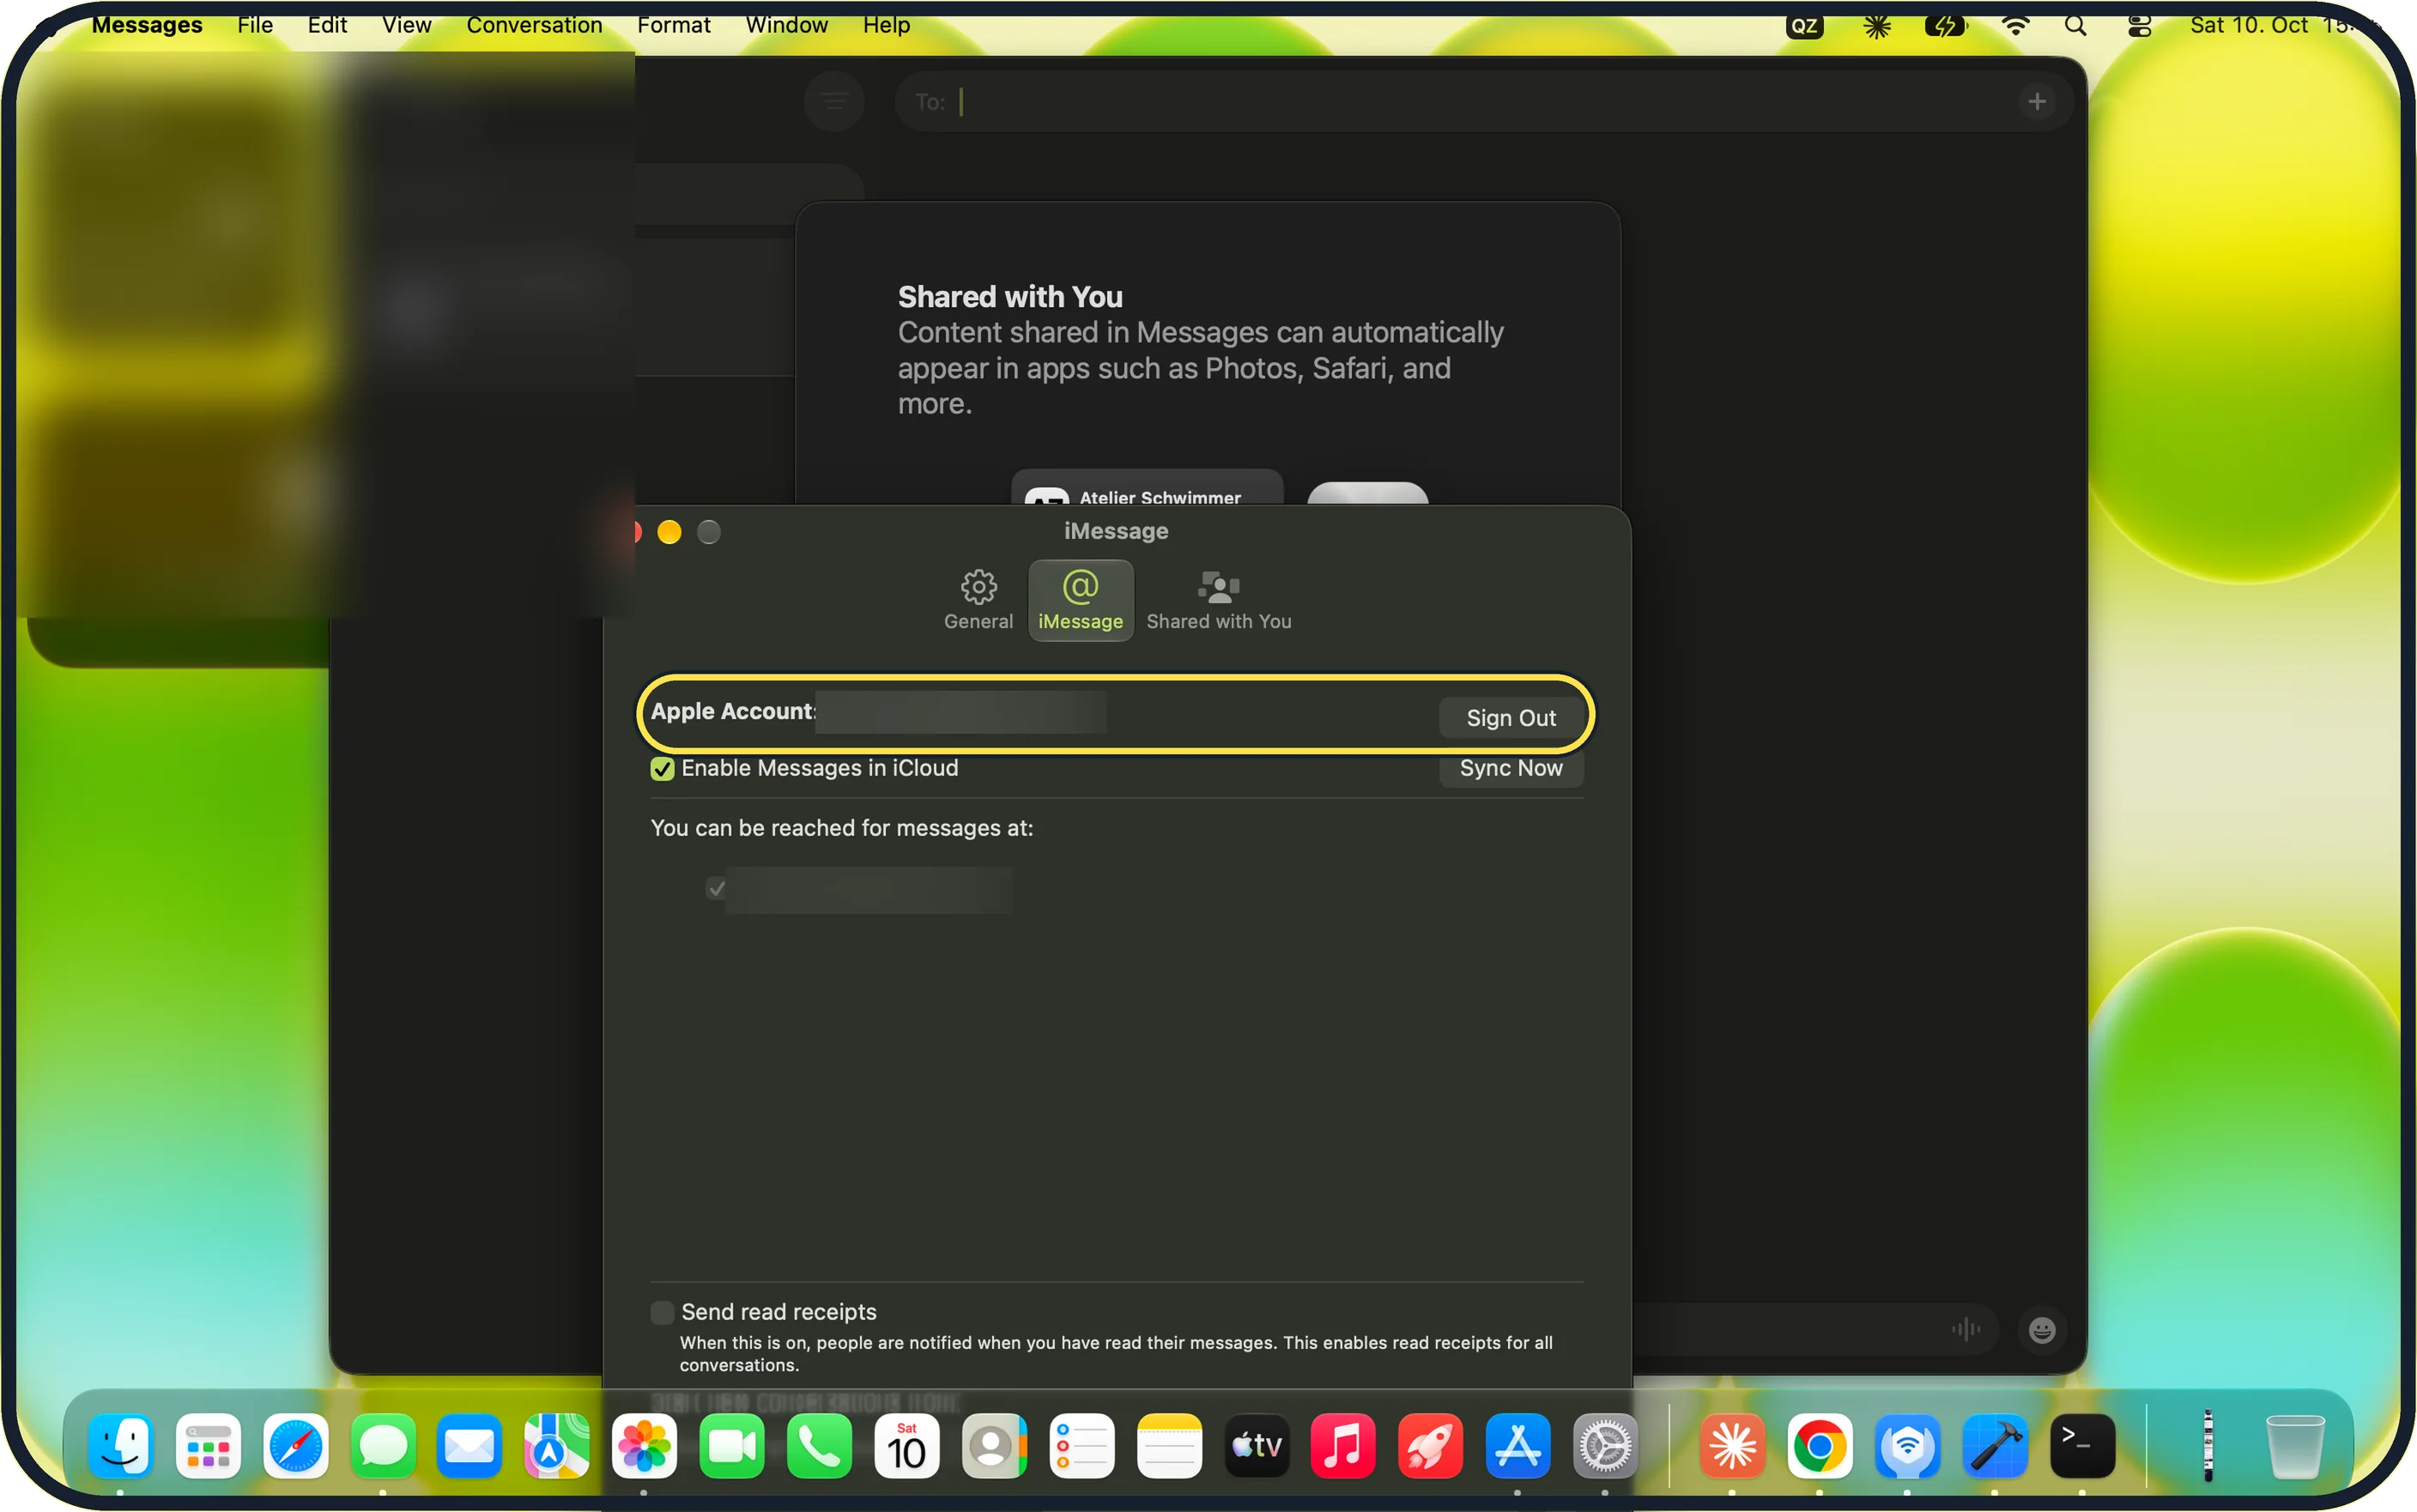Open Spotlight search in menu bar
This screenshot has width=2417, height=1512.
tap(2075, 26)
